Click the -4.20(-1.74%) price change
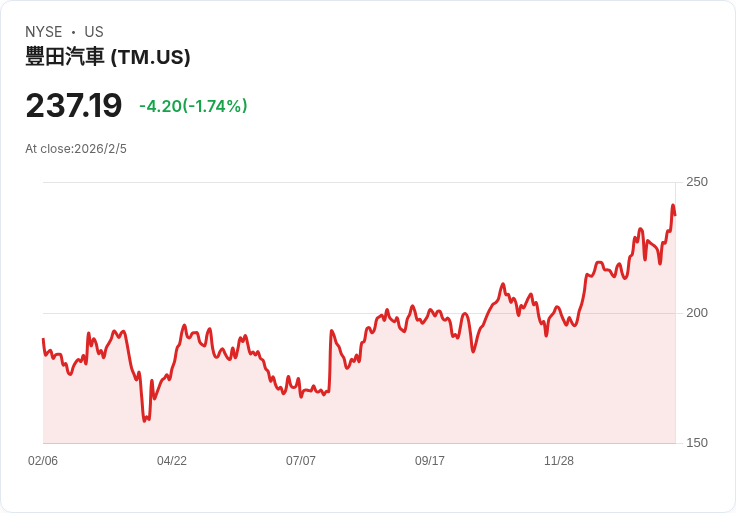This screenshot has width=736, height=513. (x=193, y=106)
